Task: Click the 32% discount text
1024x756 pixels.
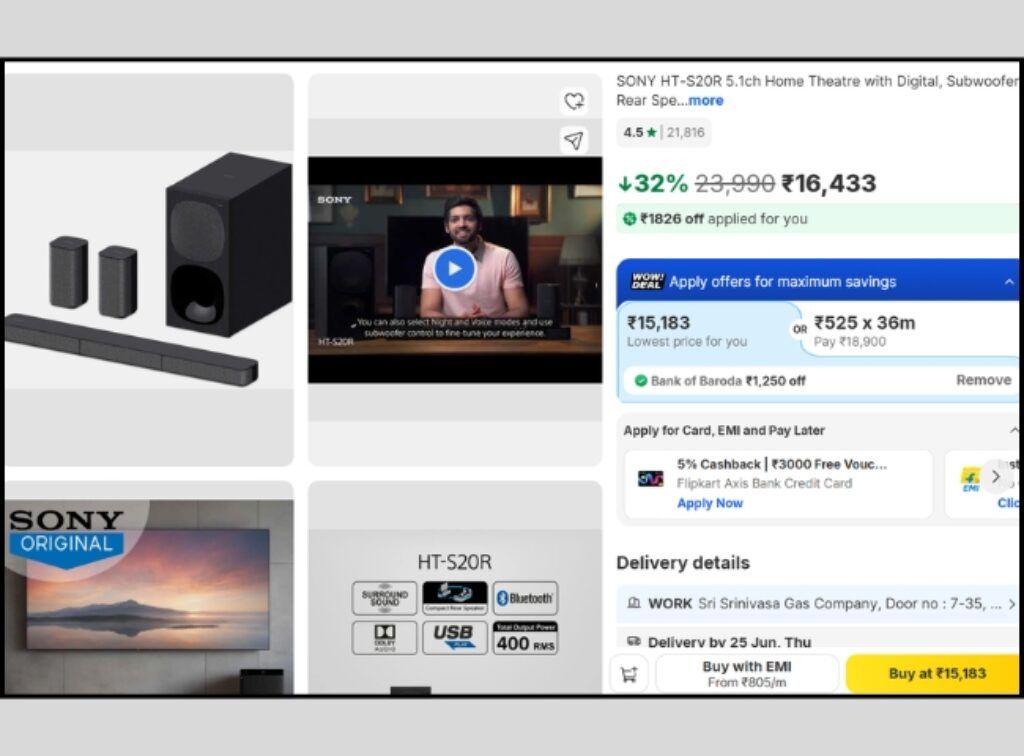Action: pos(653,183)
